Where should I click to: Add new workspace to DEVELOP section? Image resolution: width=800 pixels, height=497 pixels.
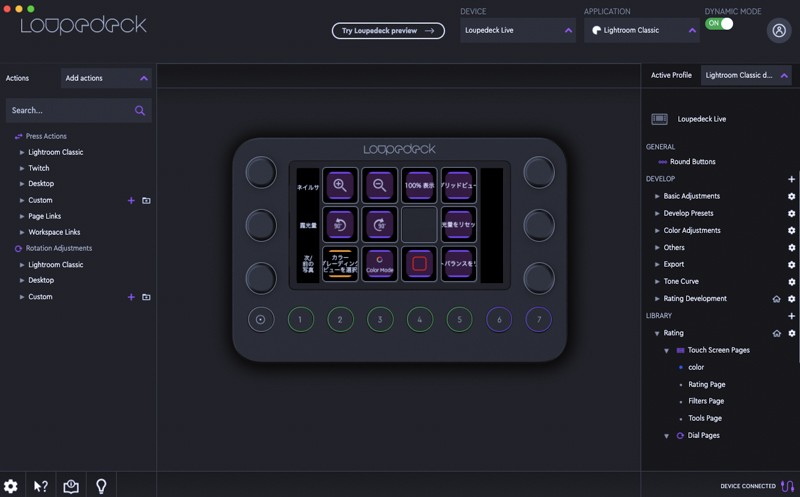[791, 179]
